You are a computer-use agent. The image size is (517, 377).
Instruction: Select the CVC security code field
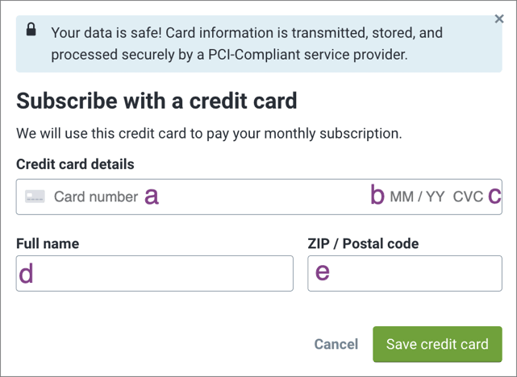tap(468, 197)
